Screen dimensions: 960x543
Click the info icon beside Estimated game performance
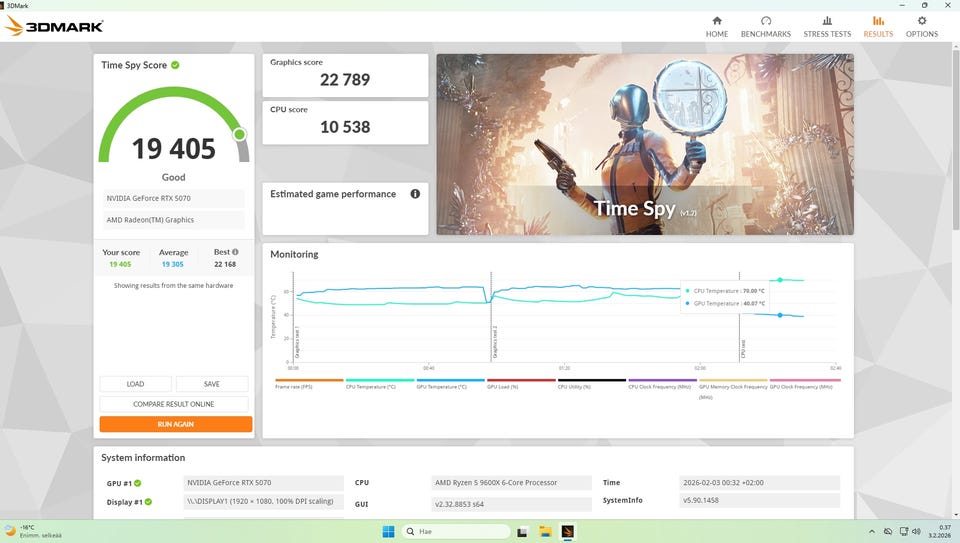pyautogui.click(x=415, y=194)
